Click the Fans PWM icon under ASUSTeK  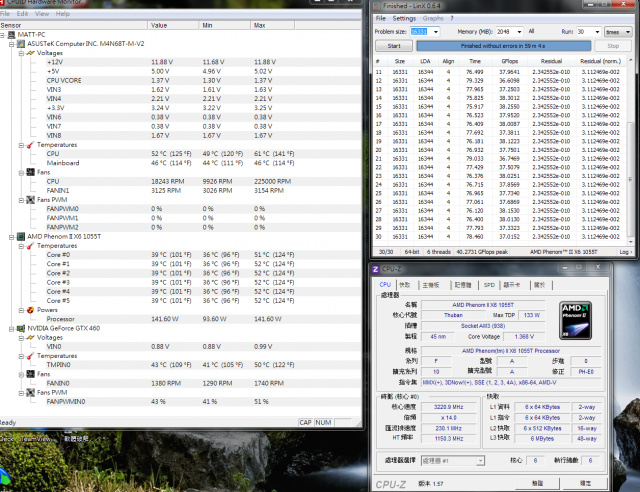[x=31, y=200]
